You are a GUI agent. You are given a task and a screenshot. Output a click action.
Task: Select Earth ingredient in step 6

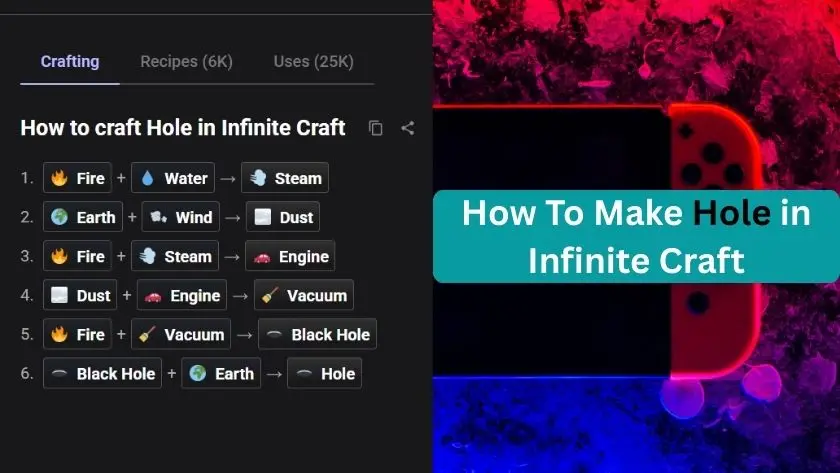(x=221, y=373)
